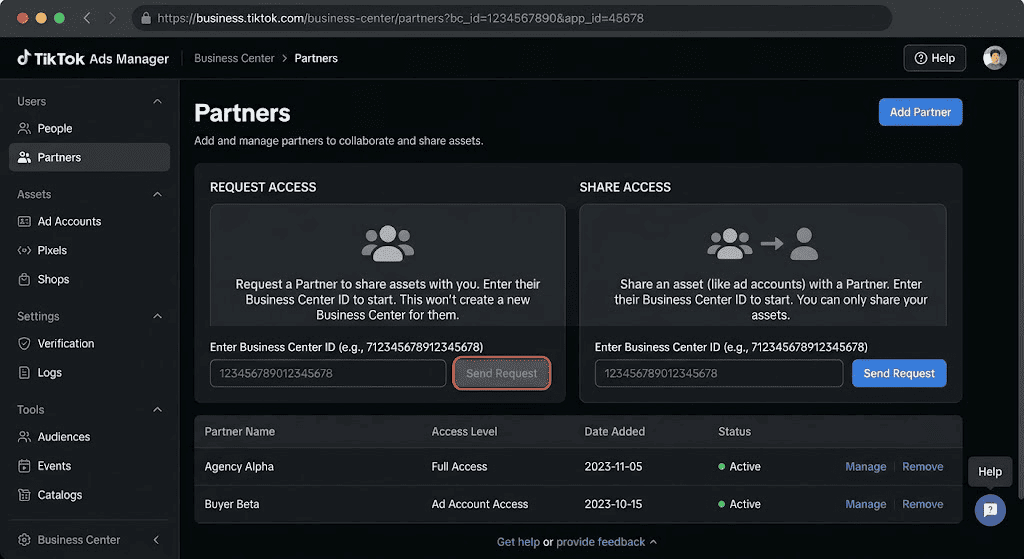Collapse the sidebar with Business Center chevron

156,539
